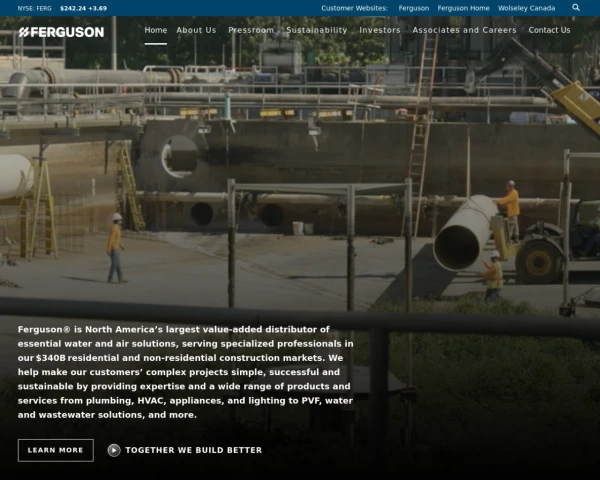600x480 pixels.
Task: Open Together We Build Better link
Action: (x=194, y=450)
